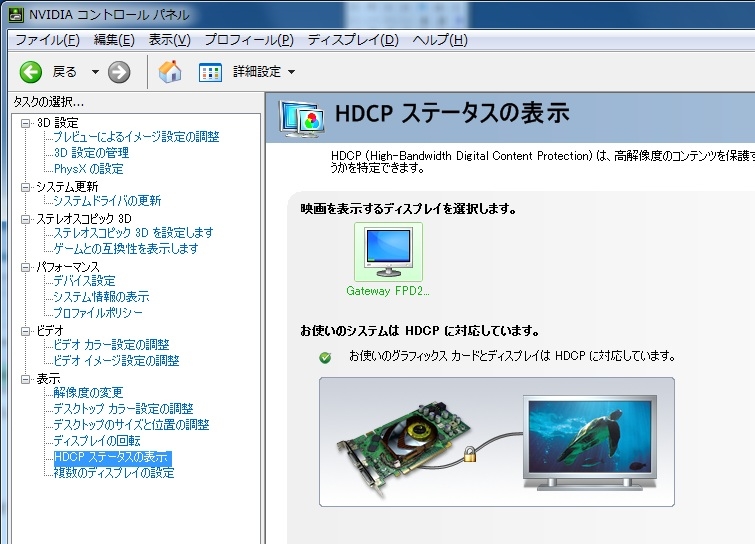
Task: Select HDCP ステータスの表示 tree item
Action: coord(112,457)
